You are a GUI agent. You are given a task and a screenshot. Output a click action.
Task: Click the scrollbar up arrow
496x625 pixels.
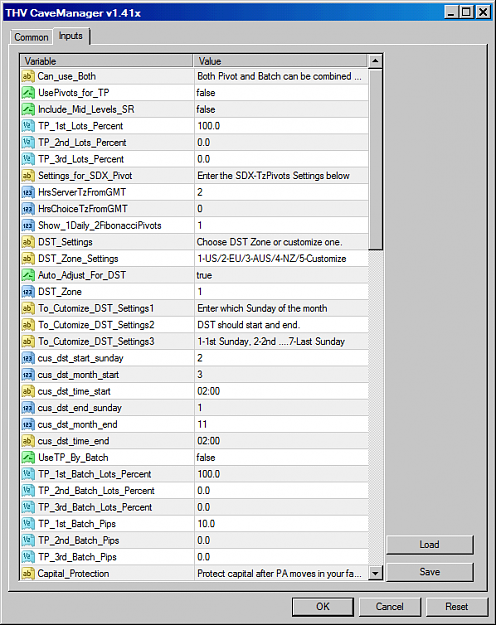tap(375, 61)
